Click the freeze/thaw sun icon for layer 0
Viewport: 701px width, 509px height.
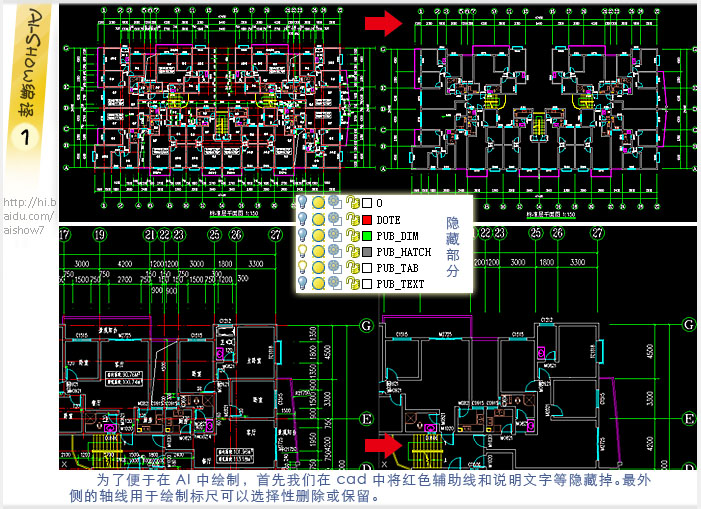[318, 203]
